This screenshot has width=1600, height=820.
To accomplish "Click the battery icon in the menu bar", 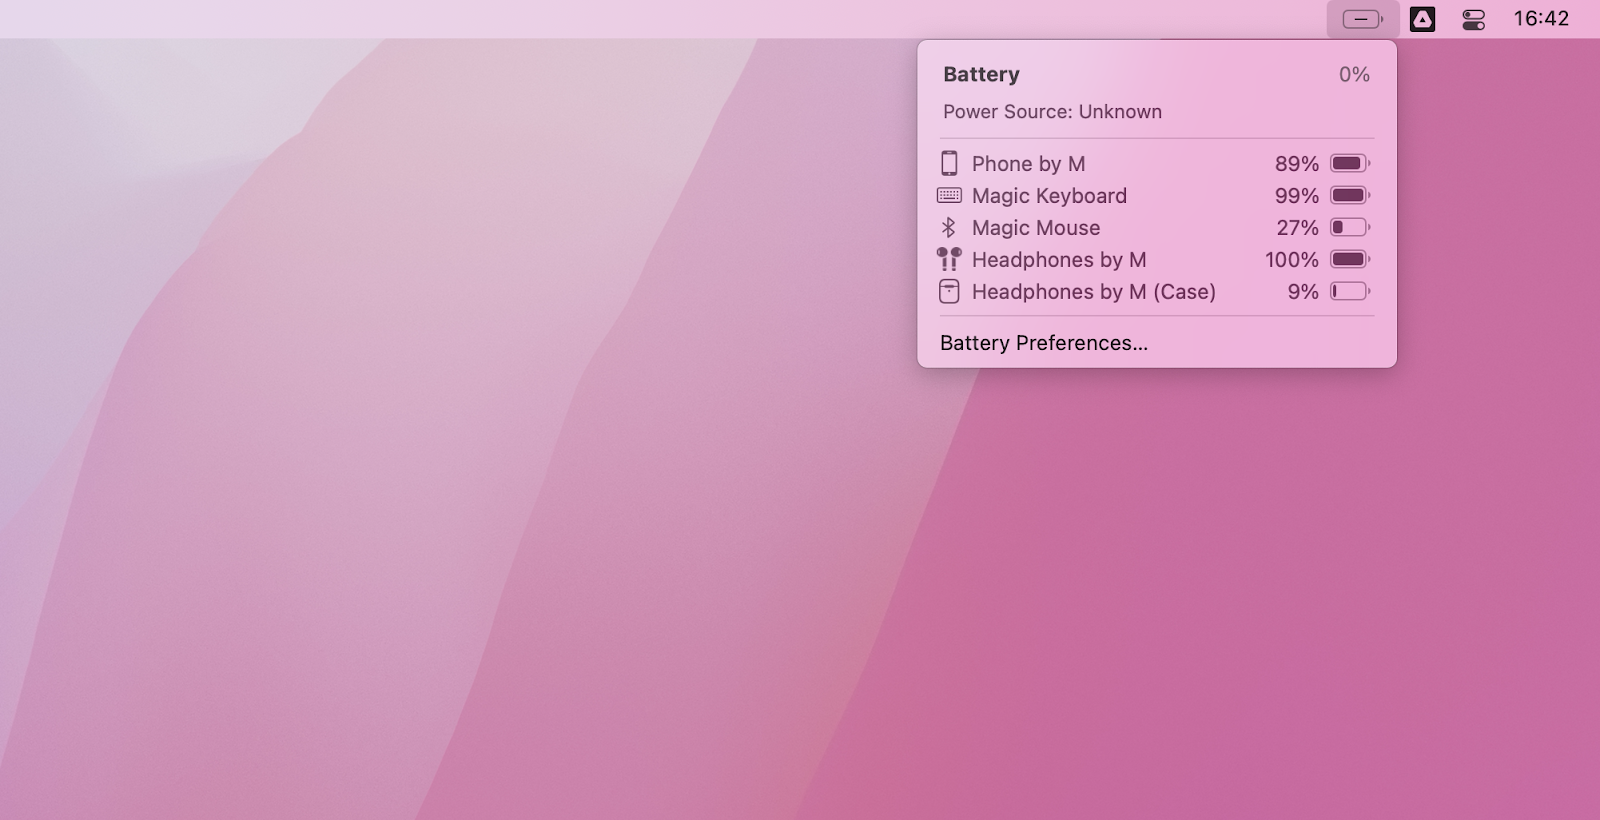I will [x=1362, y=19].
